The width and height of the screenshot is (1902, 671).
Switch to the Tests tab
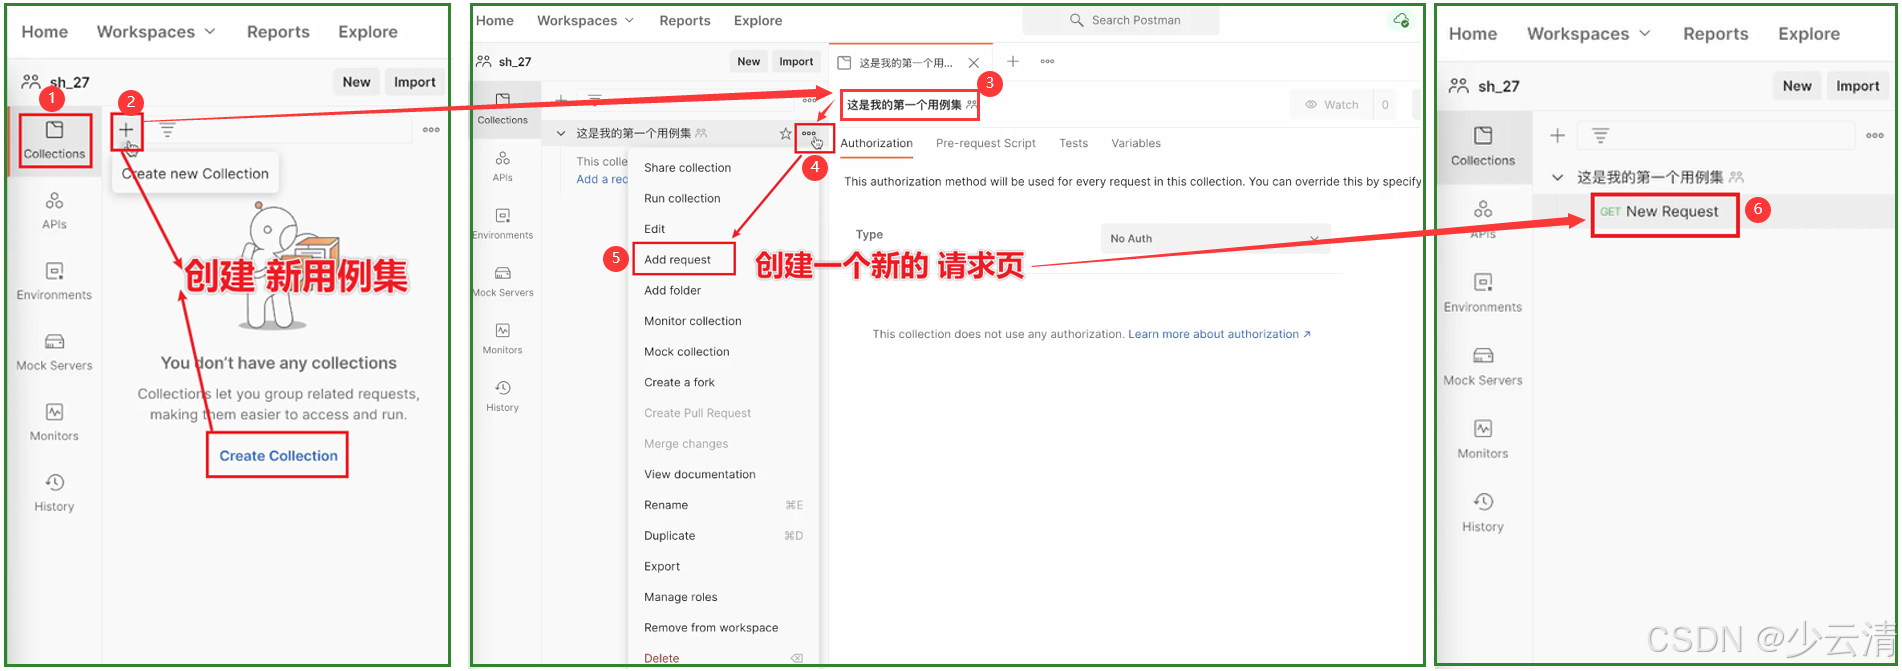[x=1073, y=143]
